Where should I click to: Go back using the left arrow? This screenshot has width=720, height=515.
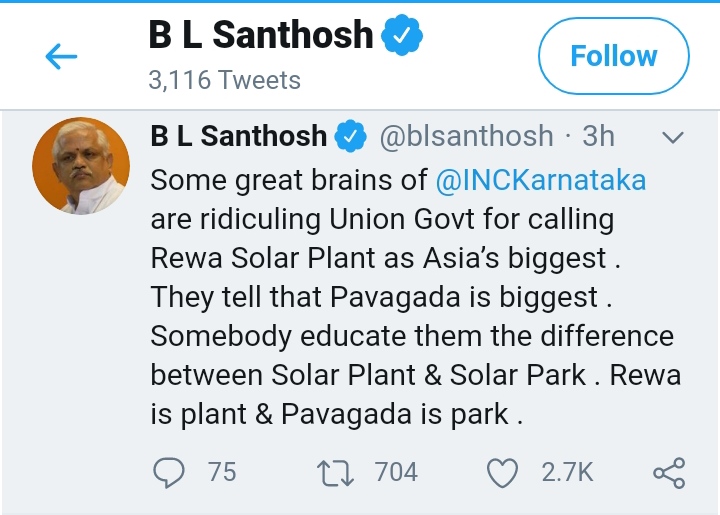pyautogui.click(x=62, y=57)
